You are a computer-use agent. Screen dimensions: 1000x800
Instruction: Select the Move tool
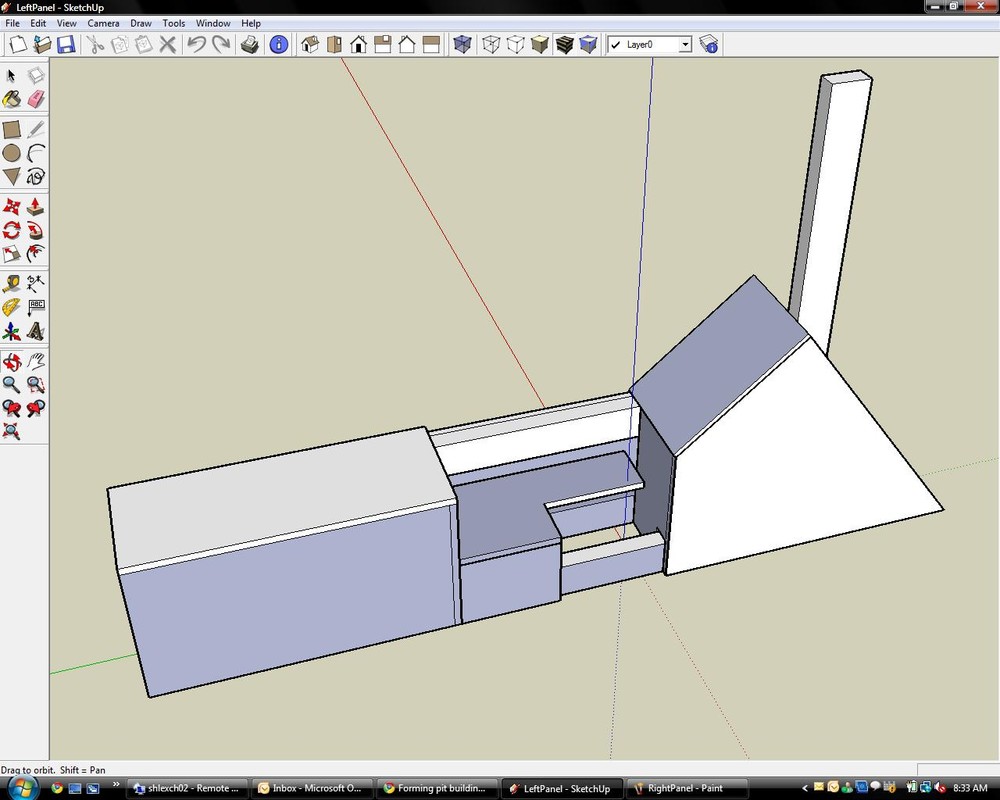(x=11, y=205)
